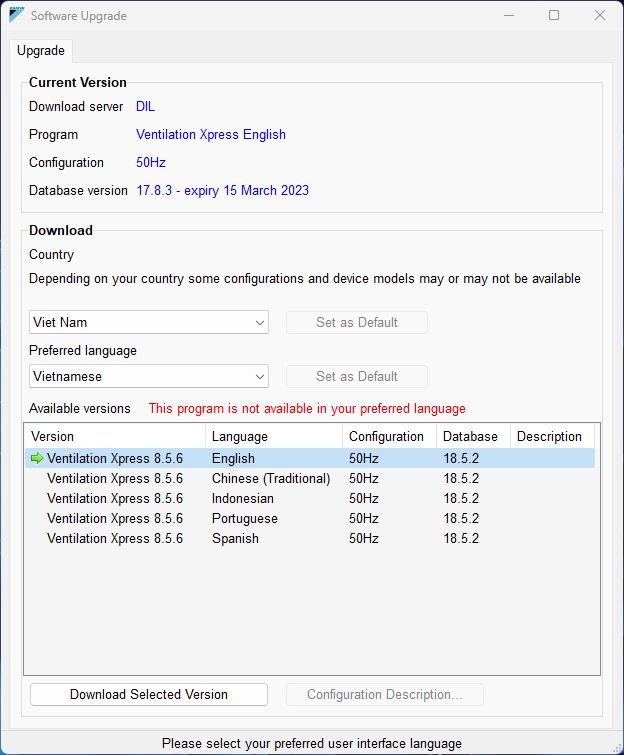The width and height of the screenshot is (624, 755).
Task: Click the 18.5.2 database cell in Spanish row
Action: [461, 538]
